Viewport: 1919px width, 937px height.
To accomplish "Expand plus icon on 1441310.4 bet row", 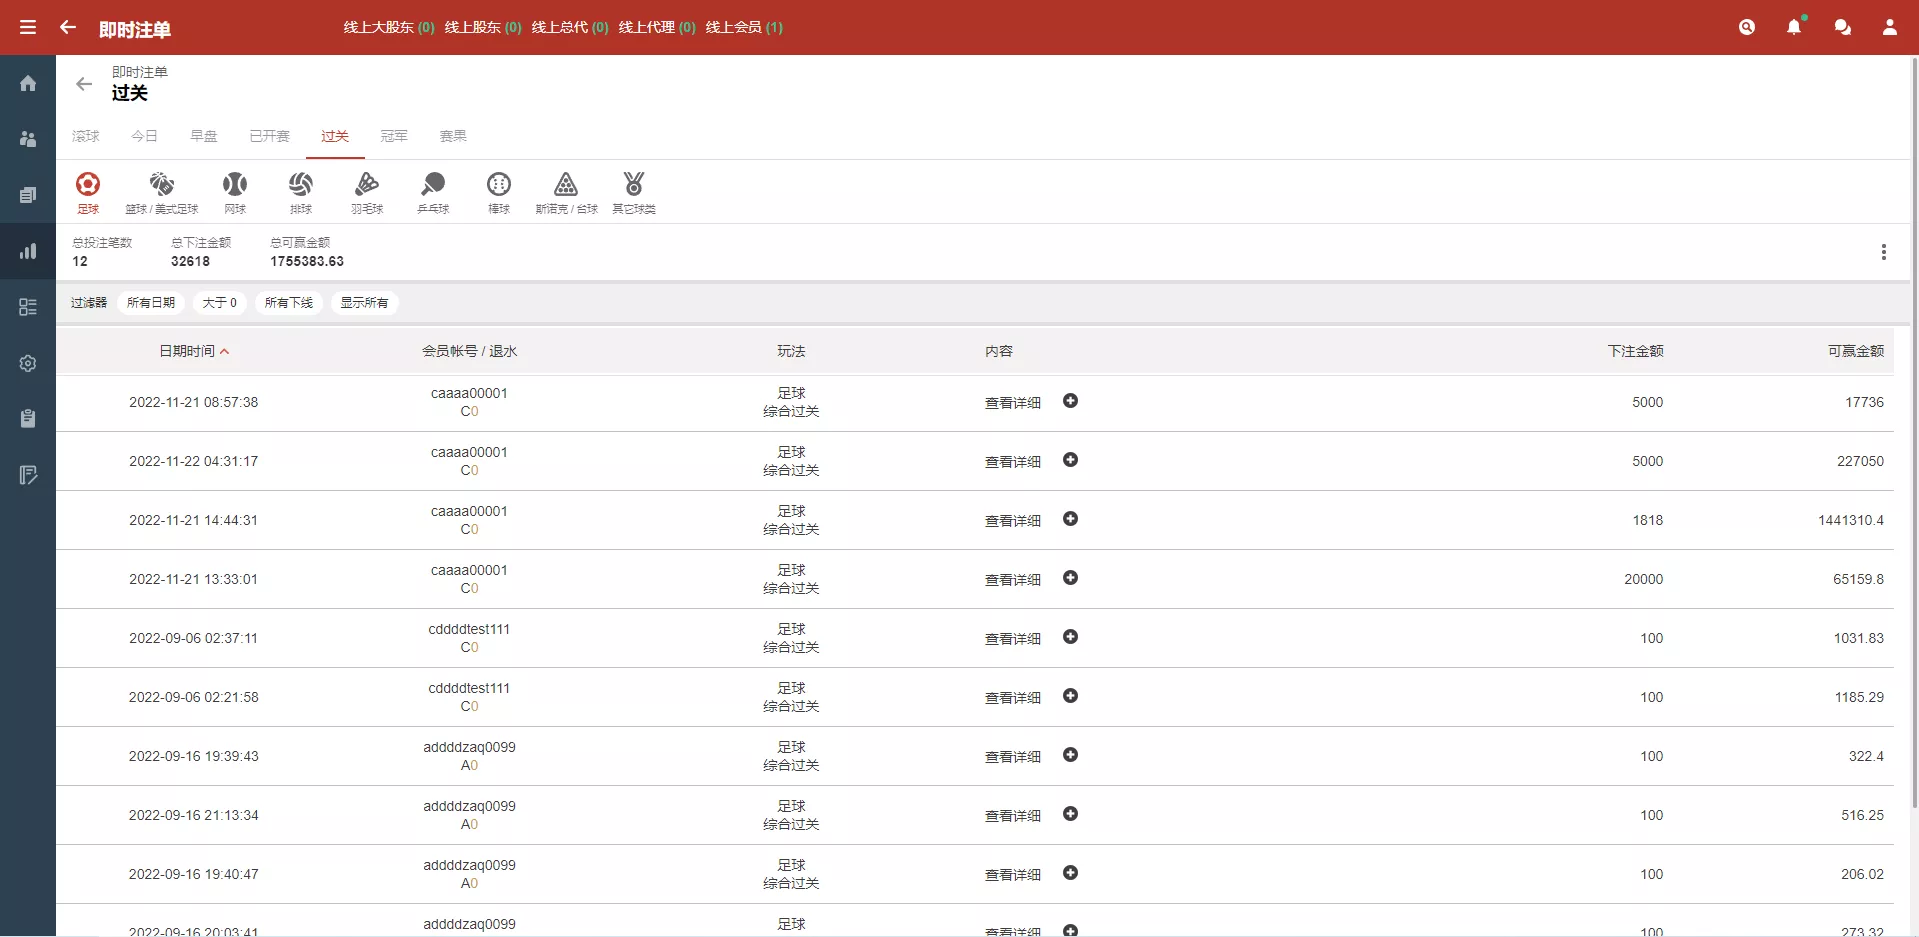I will pyautogui.click(x=1070, y=519).
